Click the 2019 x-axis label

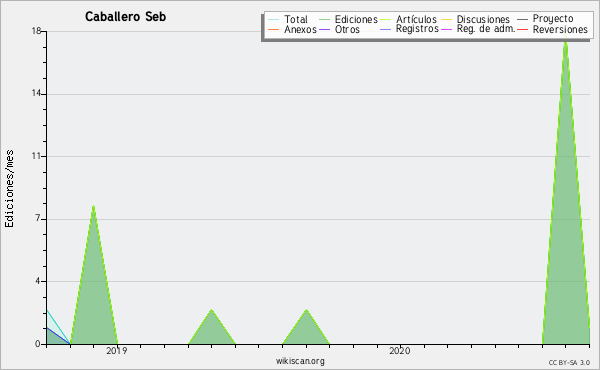(117, 350)
